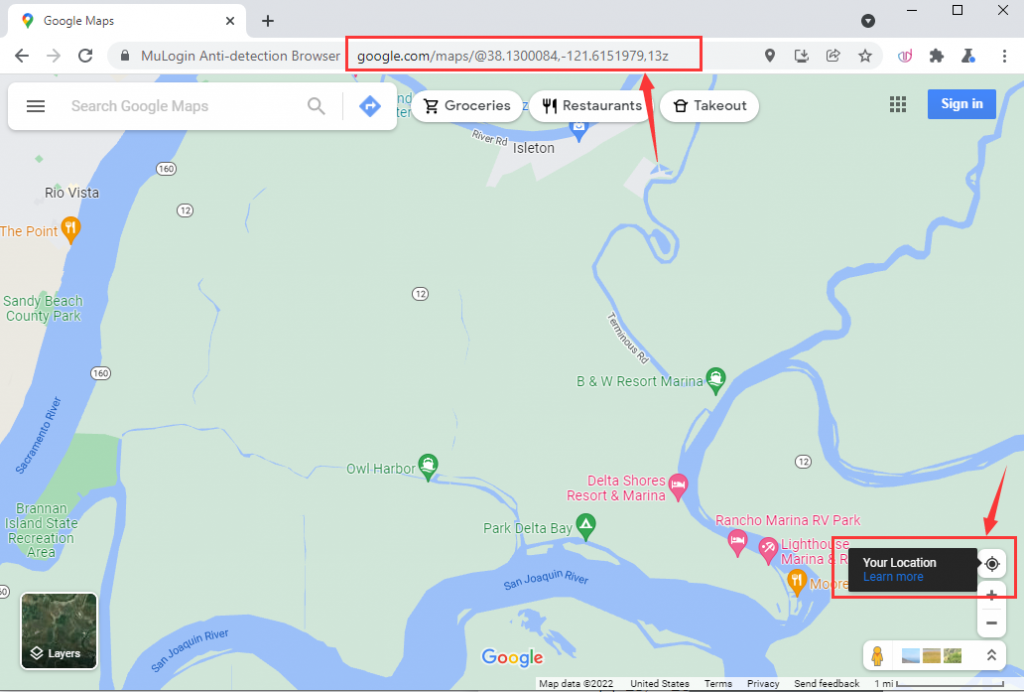Open a new browser tab
This screenshot has width=1024, height=692.
pos(268,21)
